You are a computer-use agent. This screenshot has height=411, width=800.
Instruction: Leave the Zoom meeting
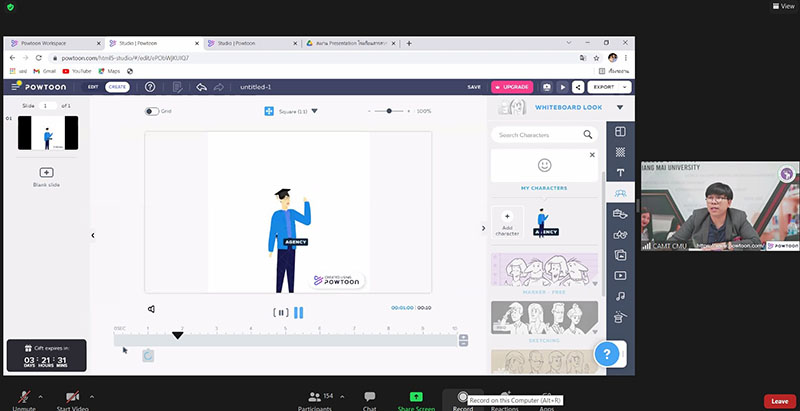click(780, 401)
